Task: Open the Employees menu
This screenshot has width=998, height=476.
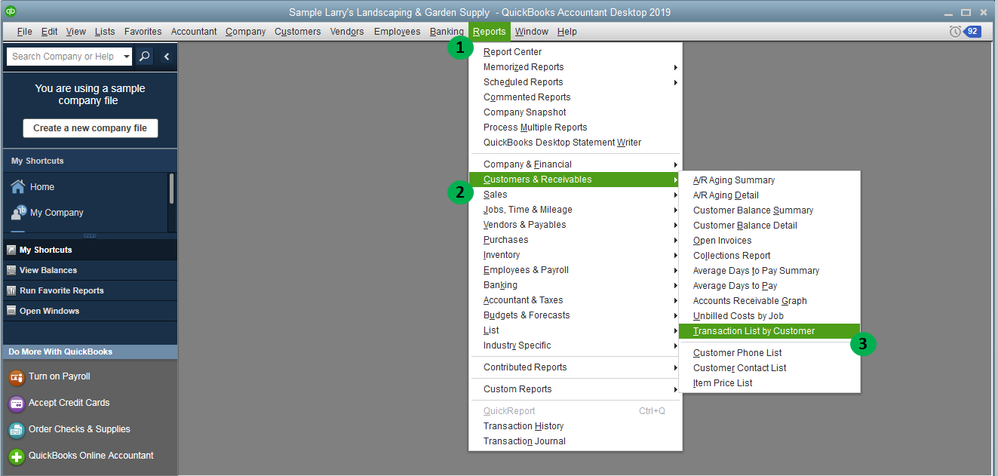Action: pos(397,32)
